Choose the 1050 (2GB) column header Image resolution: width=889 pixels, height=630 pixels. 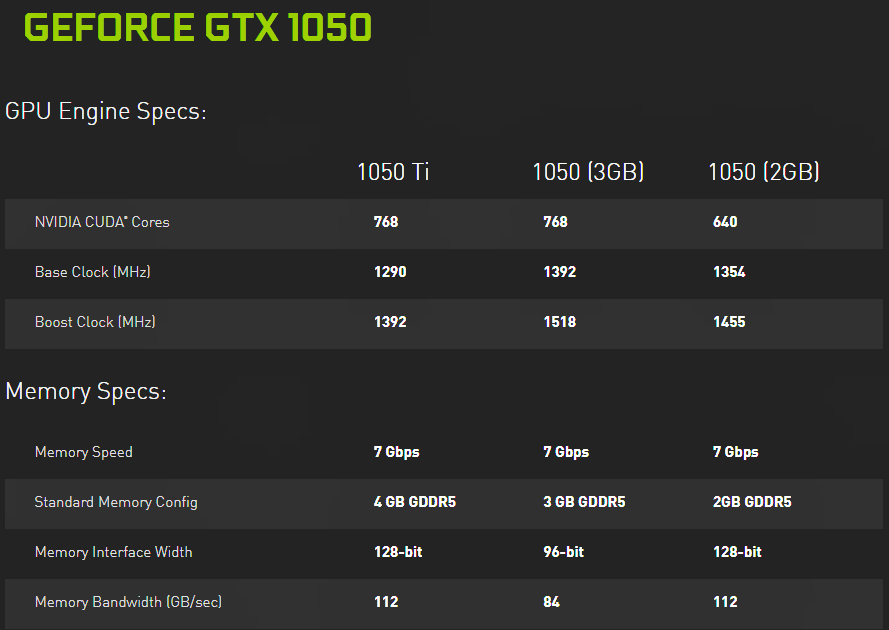[x=764, y=172]
